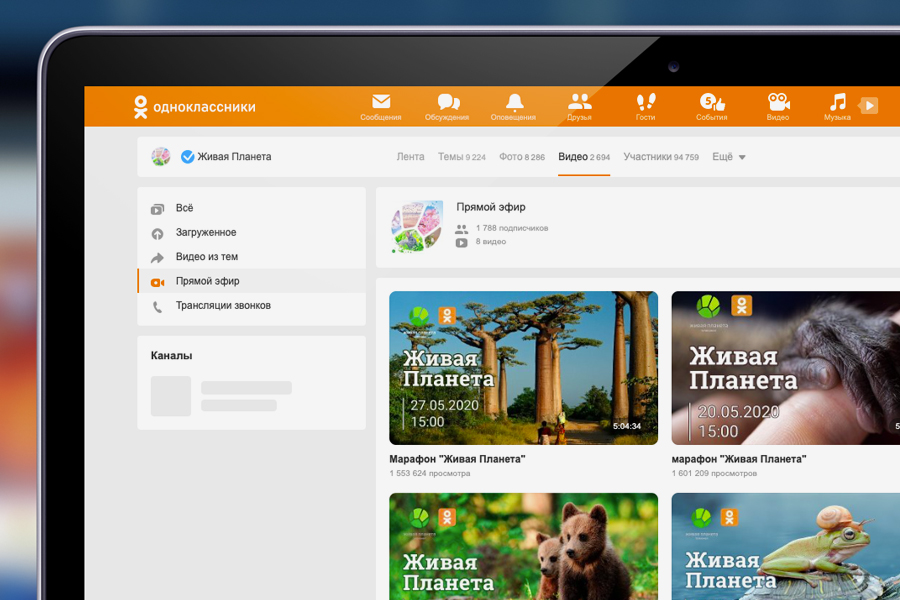
Task: Click the music player play button
Action: point(869,106)
